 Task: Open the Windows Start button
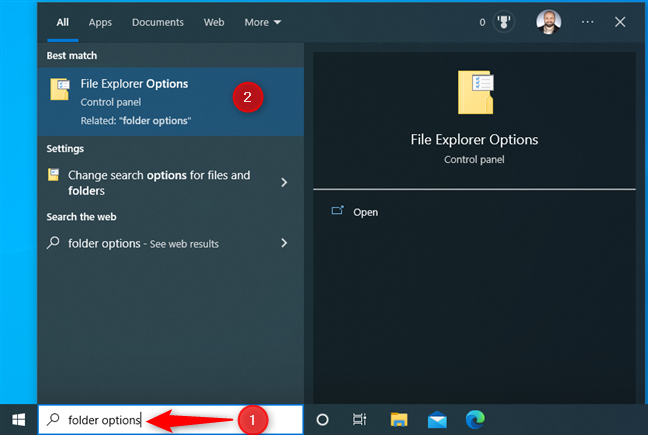19,420
